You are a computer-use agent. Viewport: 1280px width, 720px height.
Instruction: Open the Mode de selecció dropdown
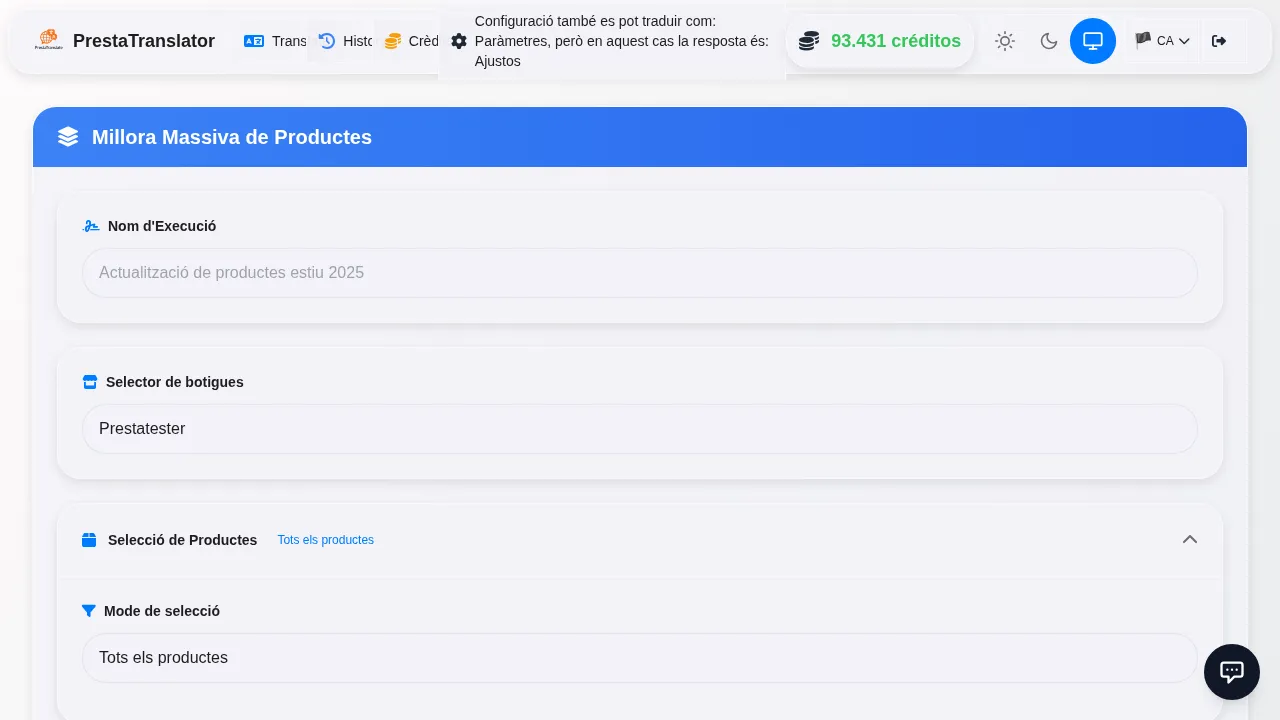coord(640,658)
